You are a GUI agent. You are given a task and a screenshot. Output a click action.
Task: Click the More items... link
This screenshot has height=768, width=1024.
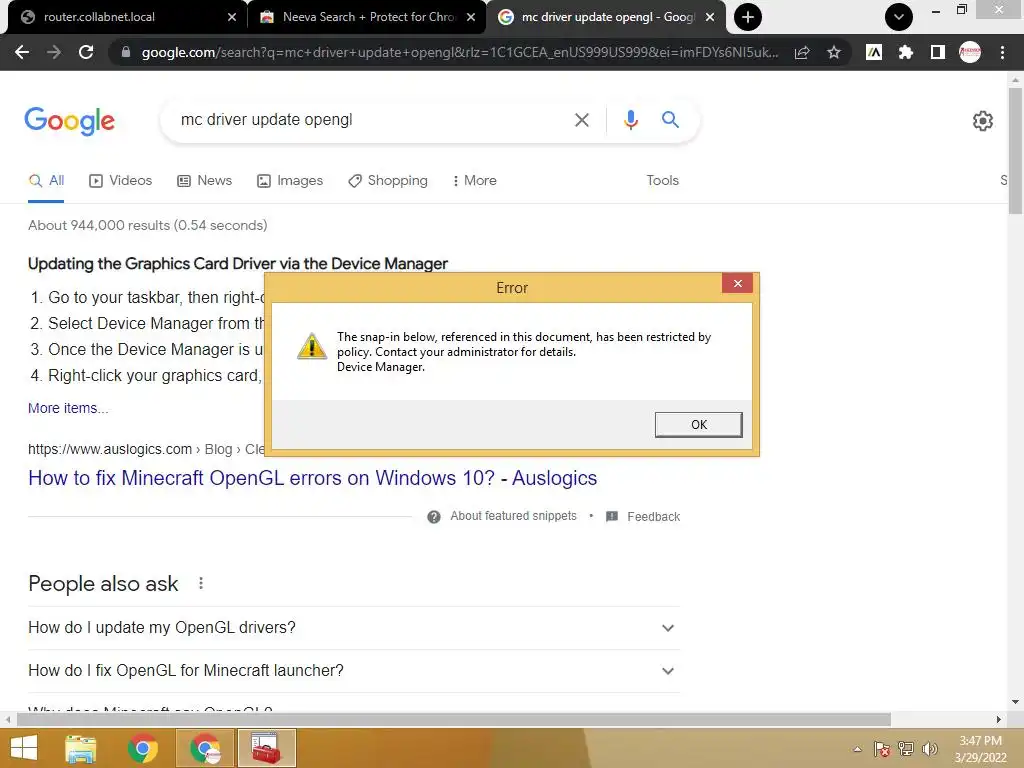(x=68, y=408)
